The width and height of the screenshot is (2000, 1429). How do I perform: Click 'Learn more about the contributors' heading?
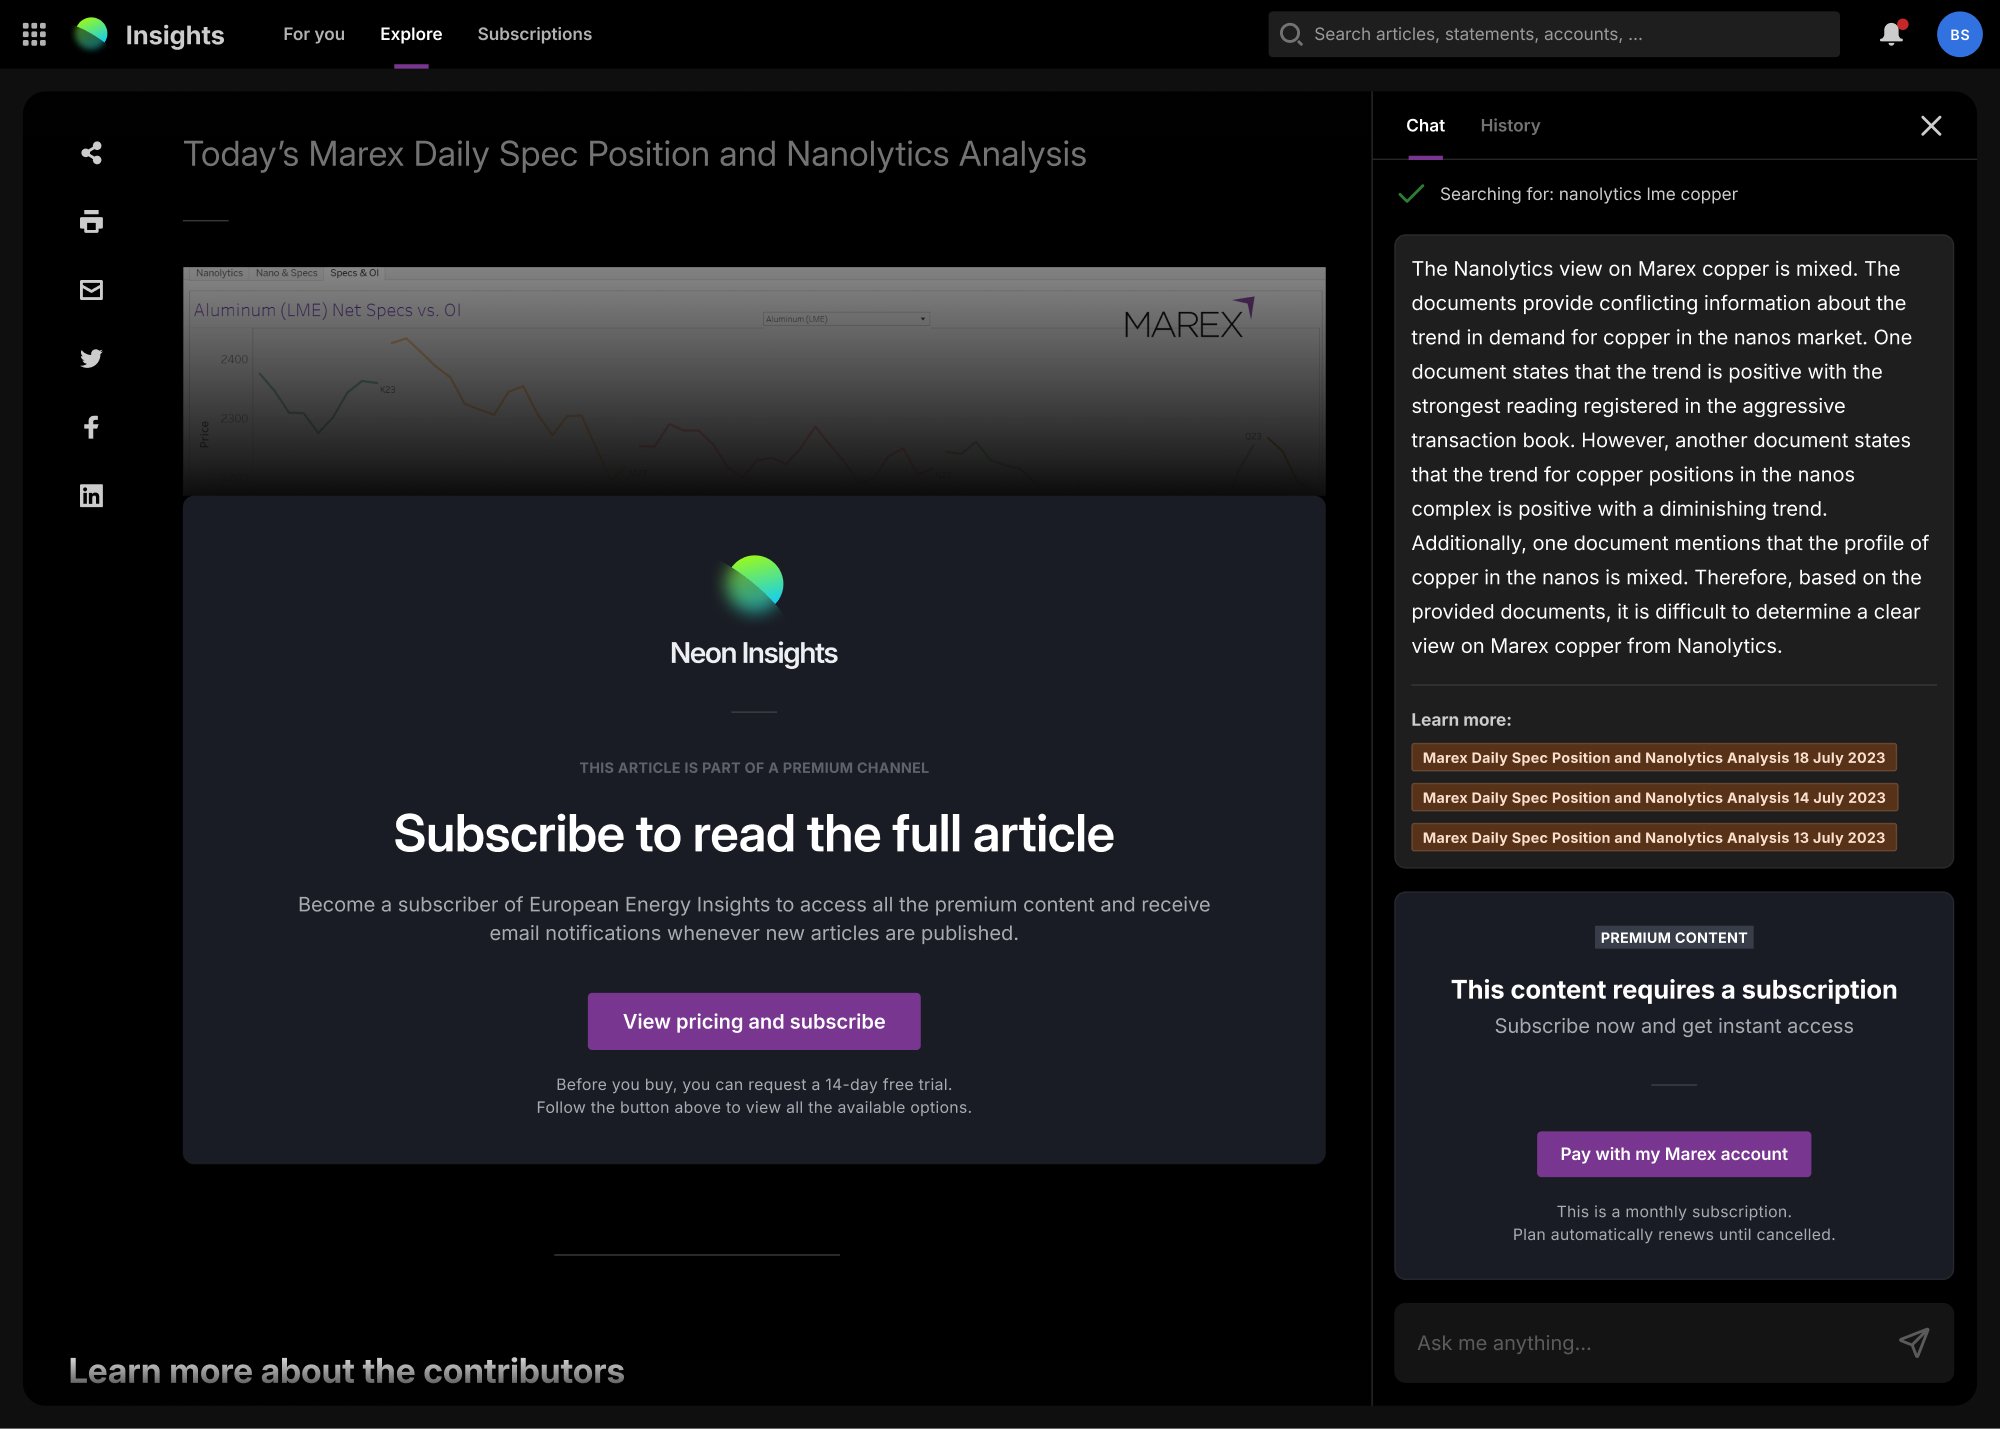tap(346, 1371)
